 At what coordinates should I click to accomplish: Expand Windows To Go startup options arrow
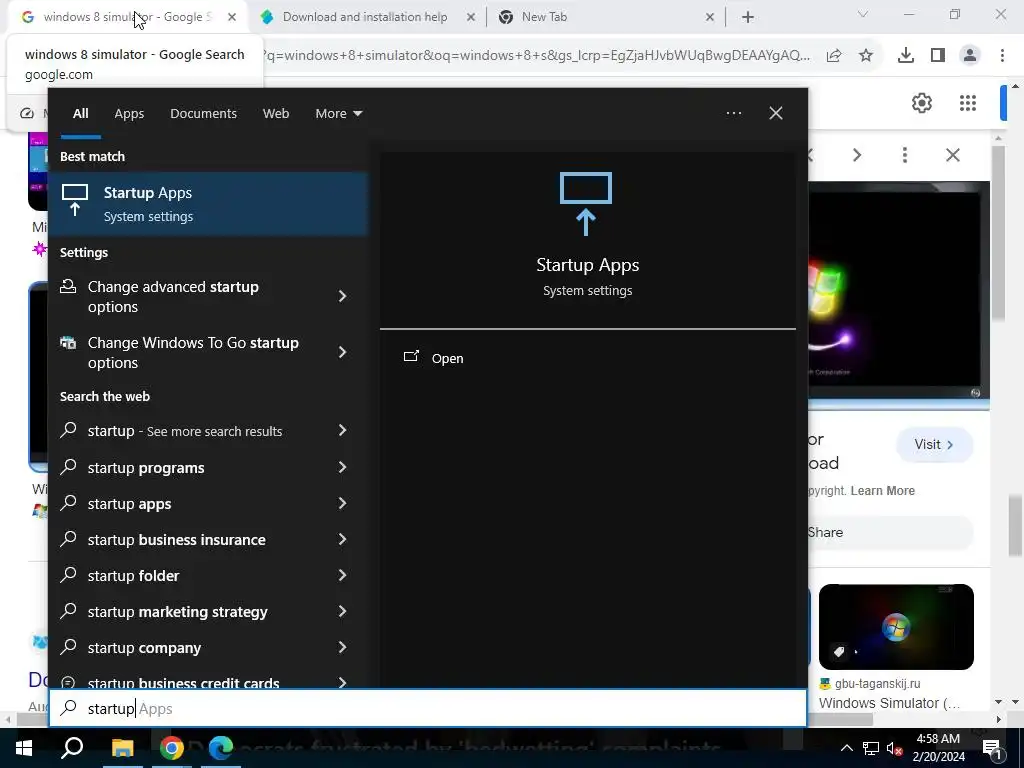[x=342, y=353]
